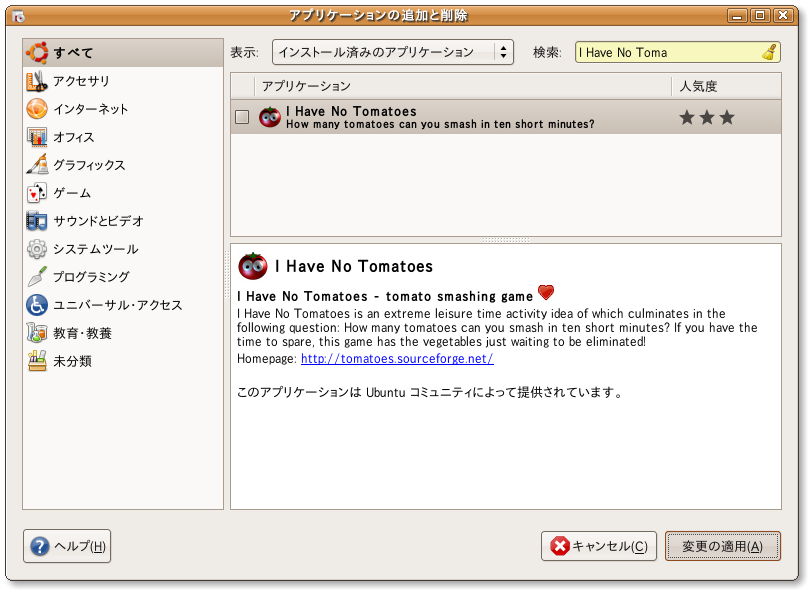Screen dimensions: 808x590
Task: Click the キャンセル button
Action: (599, 546)
